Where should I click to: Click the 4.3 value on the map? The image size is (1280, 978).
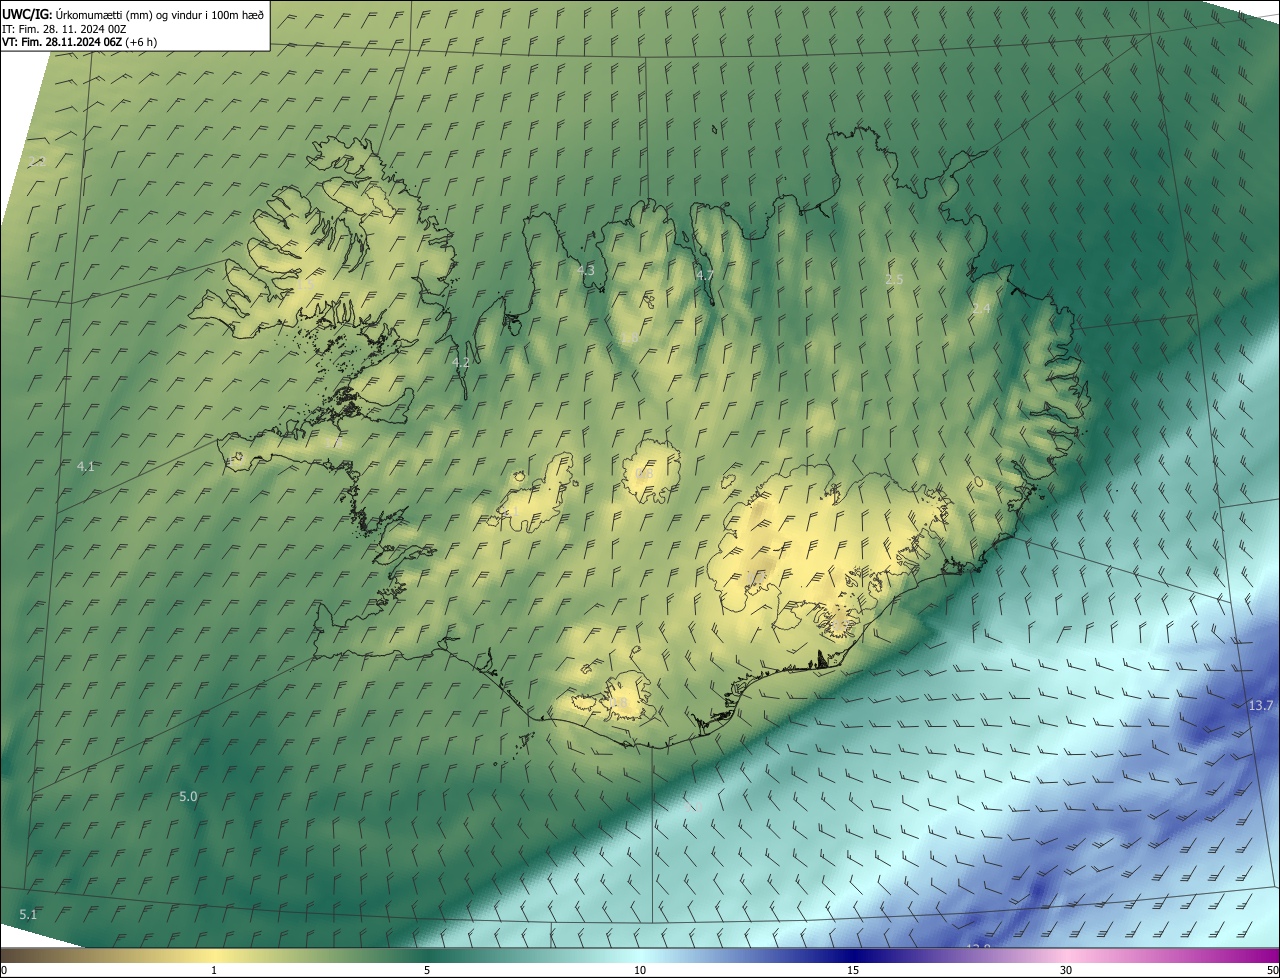(586, 270)
